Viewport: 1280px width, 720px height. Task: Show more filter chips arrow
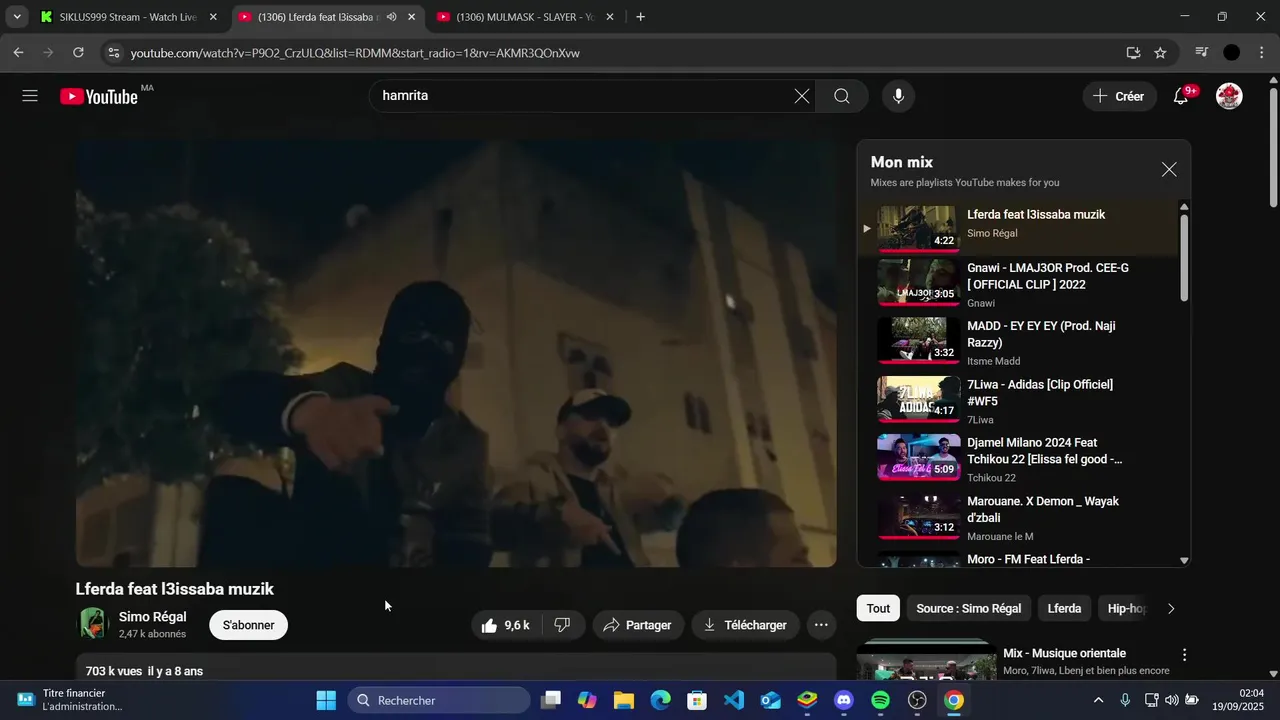click(1171, 608)
